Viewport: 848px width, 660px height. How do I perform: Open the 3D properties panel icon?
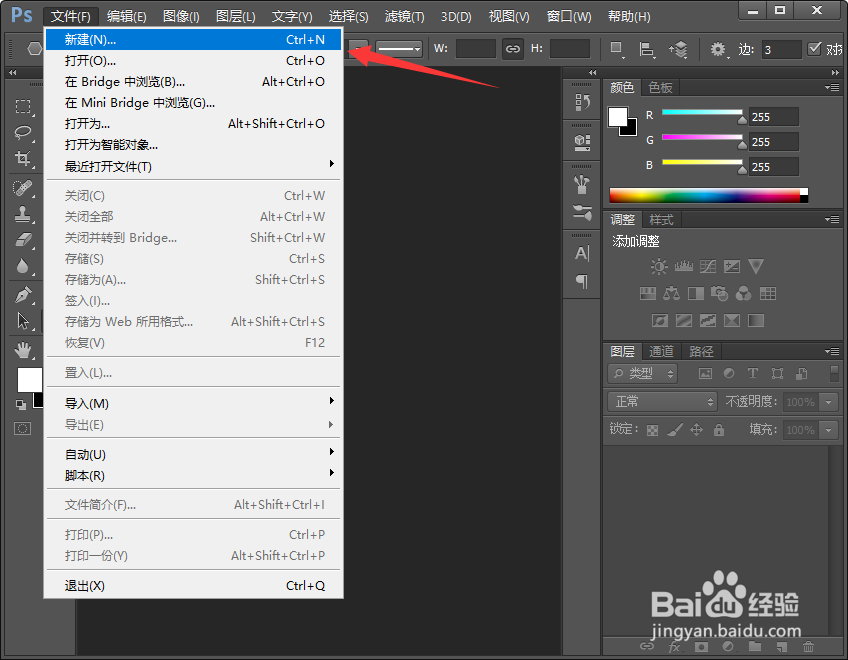pos(582,142)
